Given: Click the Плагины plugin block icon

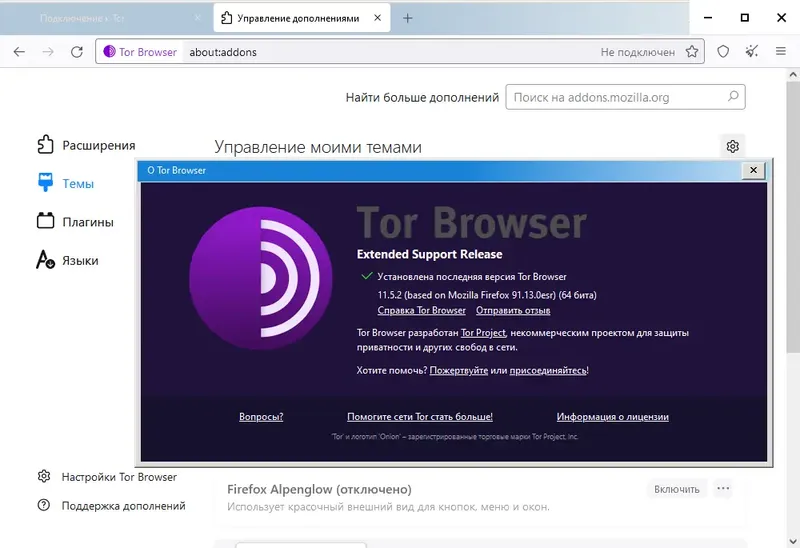Looking at the screenshot, I should point(45,221).
